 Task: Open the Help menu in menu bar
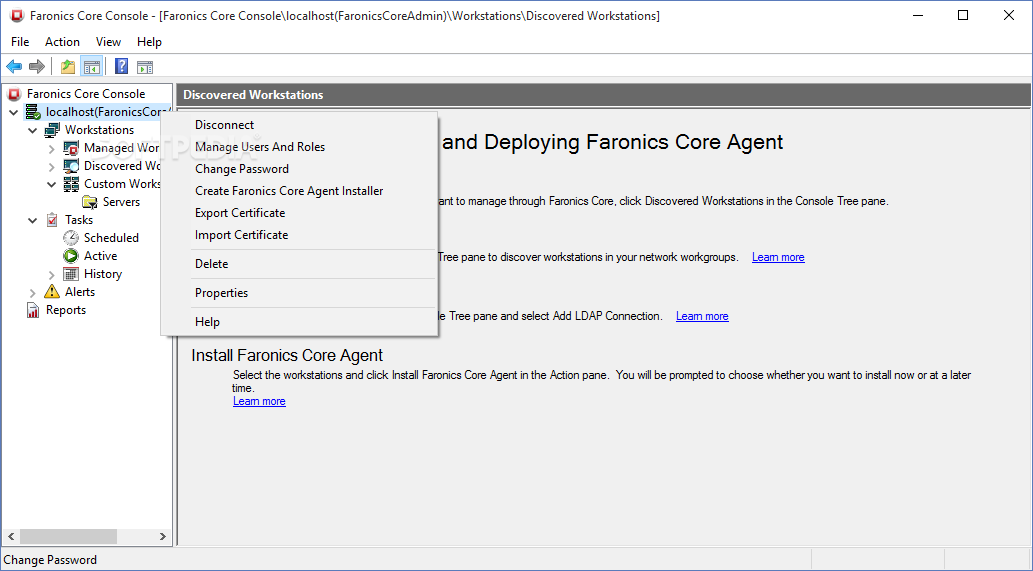click(150, 41)
